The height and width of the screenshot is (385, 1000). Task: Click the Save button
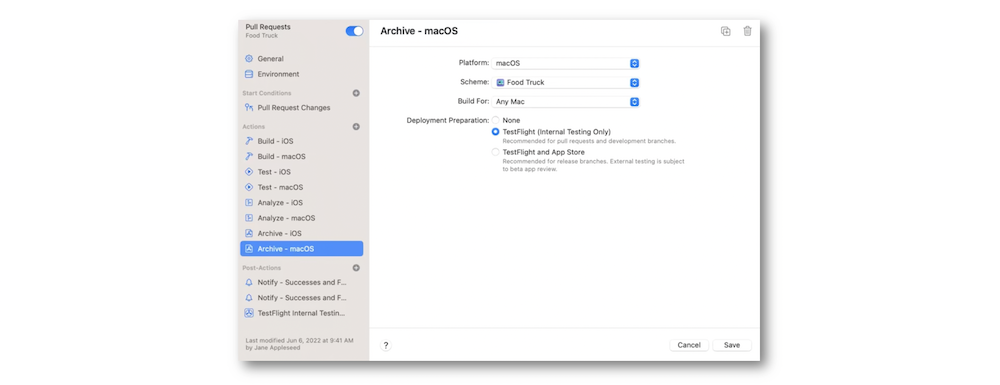coord(732,345)
